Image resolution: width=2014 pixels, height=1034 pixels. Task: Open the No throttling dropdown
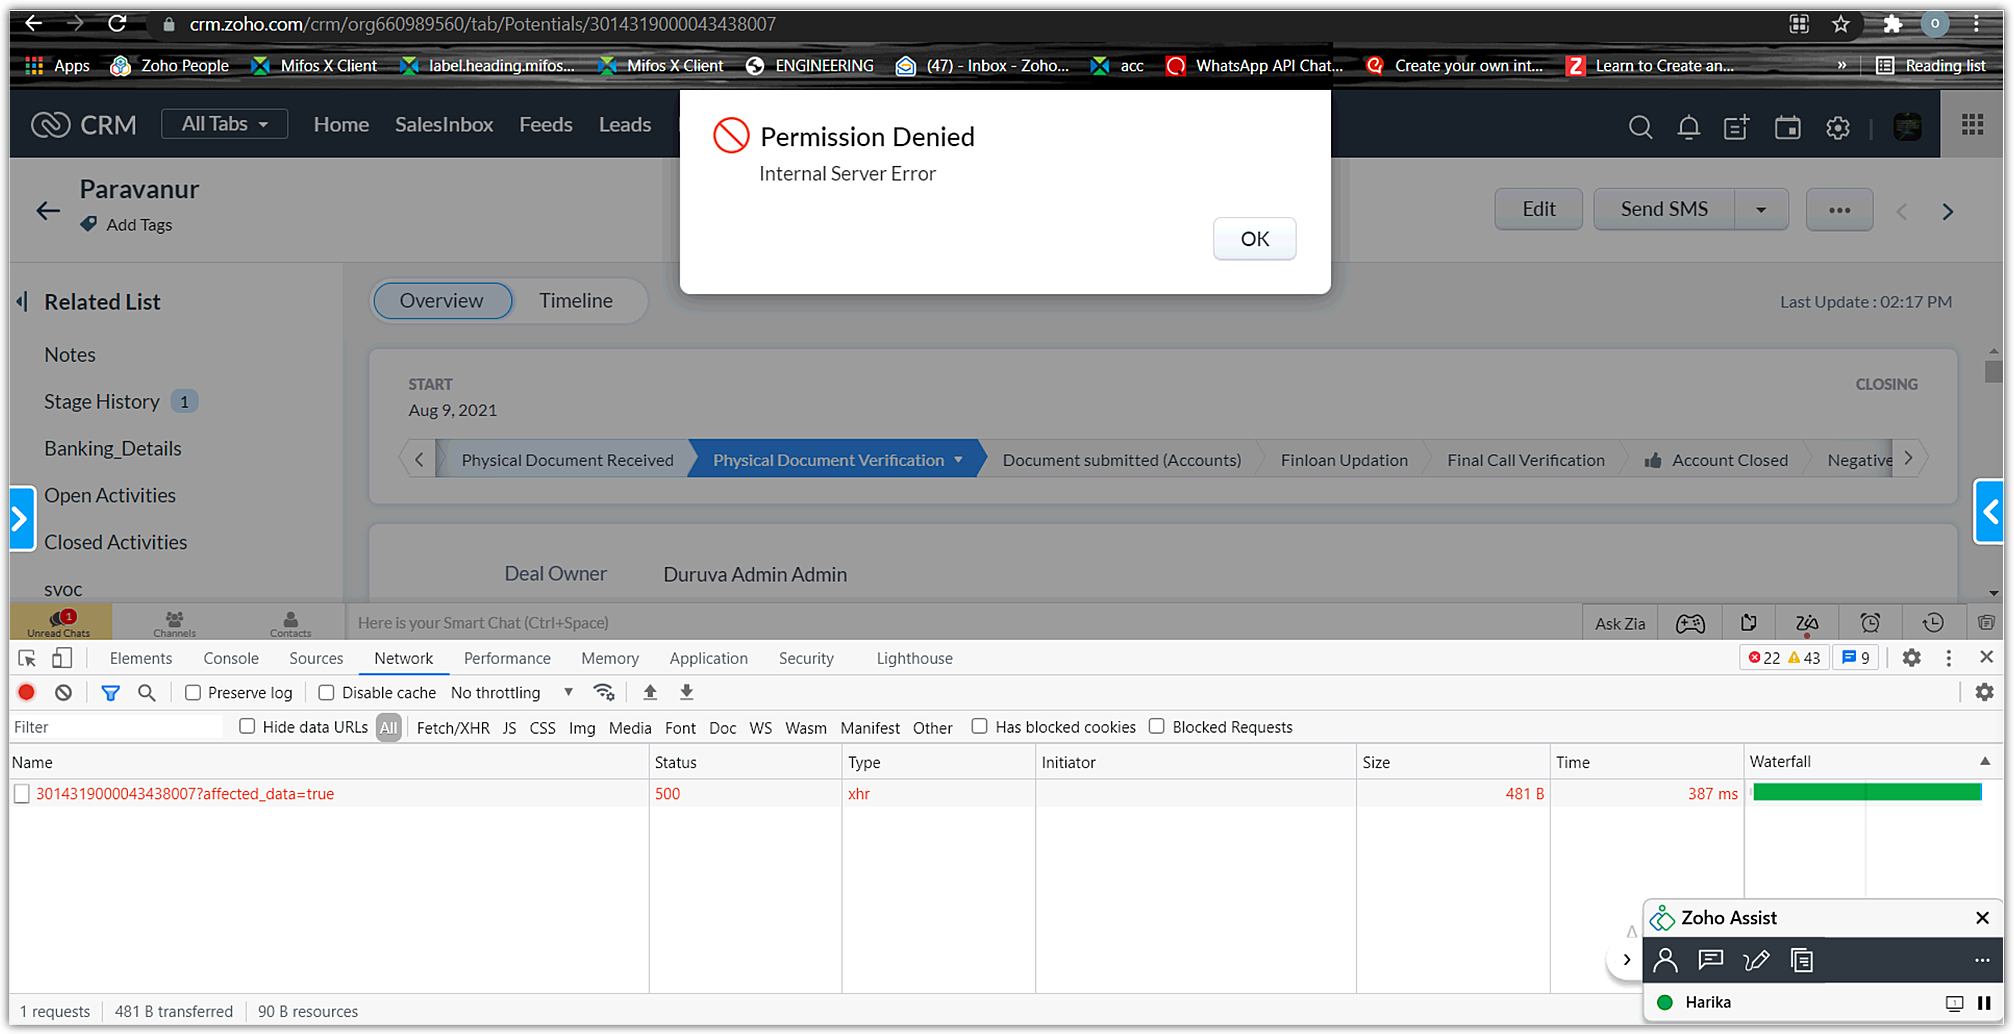click(x=512, y=692)
